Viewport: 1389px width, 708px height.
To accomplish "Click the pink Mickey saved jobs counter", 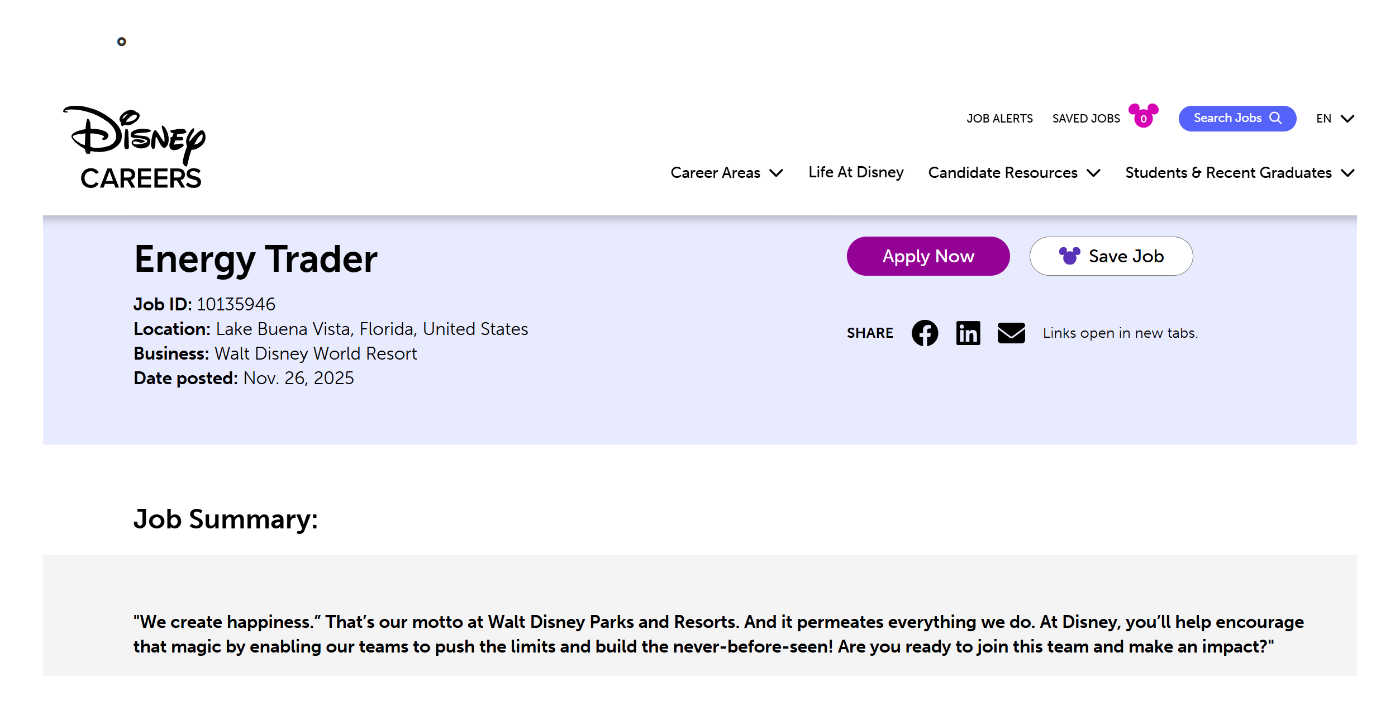I will [x=1143, y=116].
